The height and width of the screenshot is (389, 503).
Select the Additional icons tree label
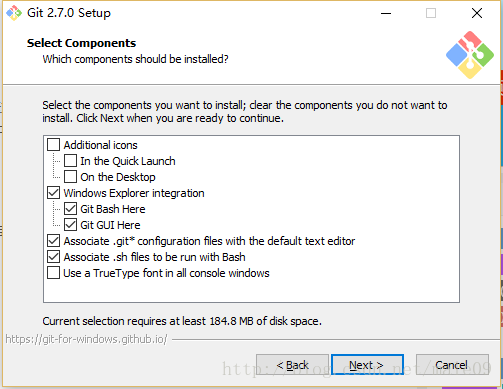(x=100, y=145)
